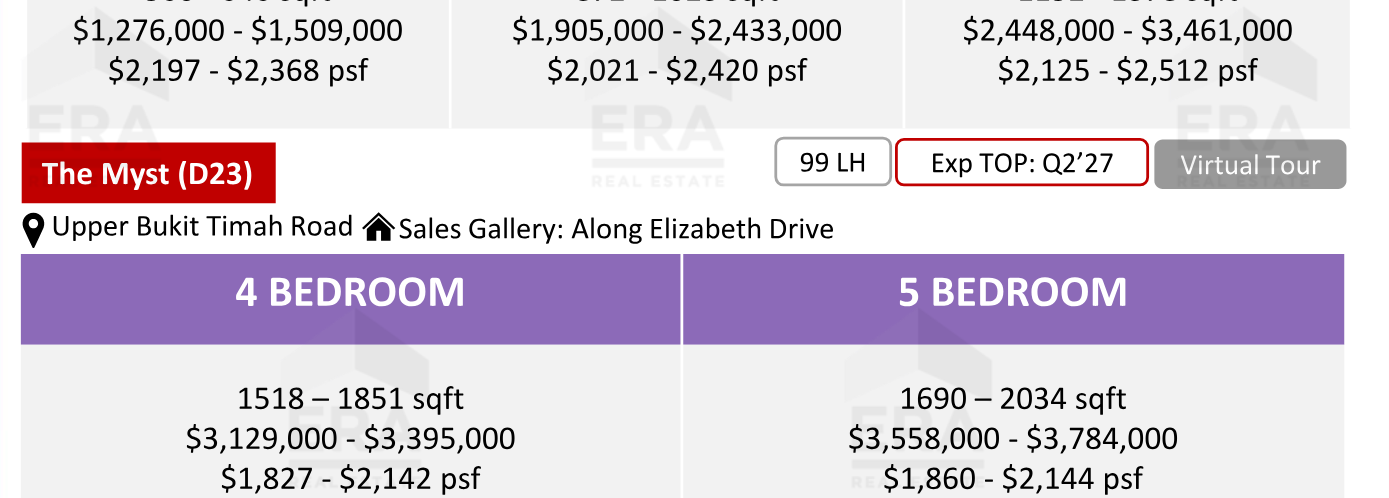This screenshot has width=1389, height=498.
Task: Click the $1,276,000 - $1,509,000 price range
Action: tap(238, 31)
